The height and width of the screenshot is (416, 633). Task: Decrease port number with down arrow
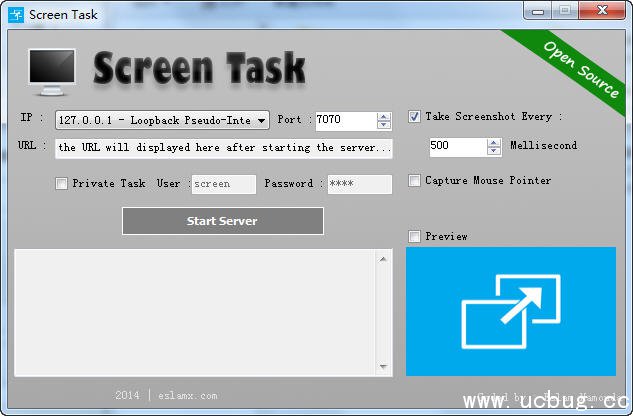click(x=384, y=125)
